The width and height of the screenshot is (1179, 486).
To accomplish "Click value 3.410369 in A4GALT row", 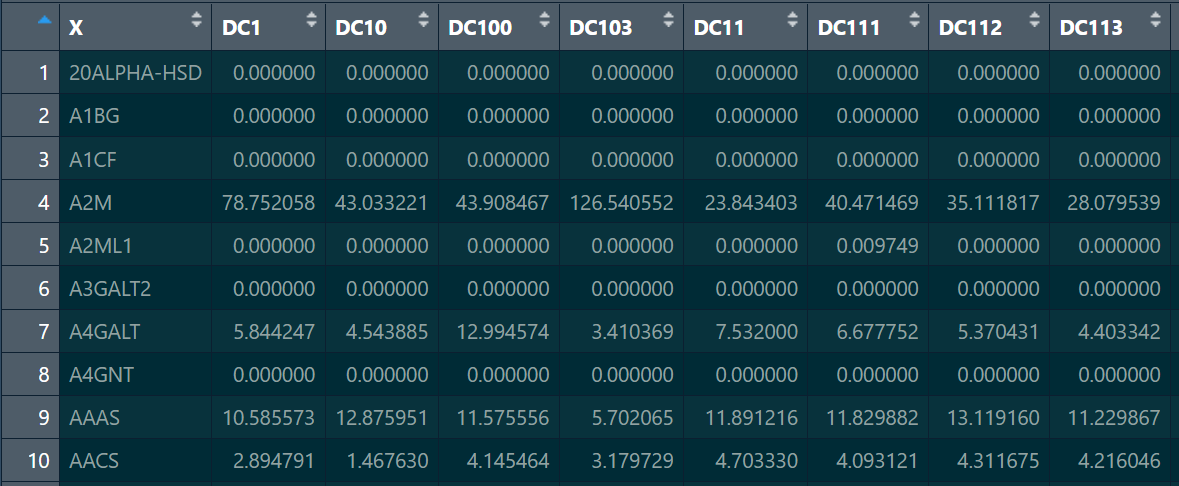I will (632, 332).
